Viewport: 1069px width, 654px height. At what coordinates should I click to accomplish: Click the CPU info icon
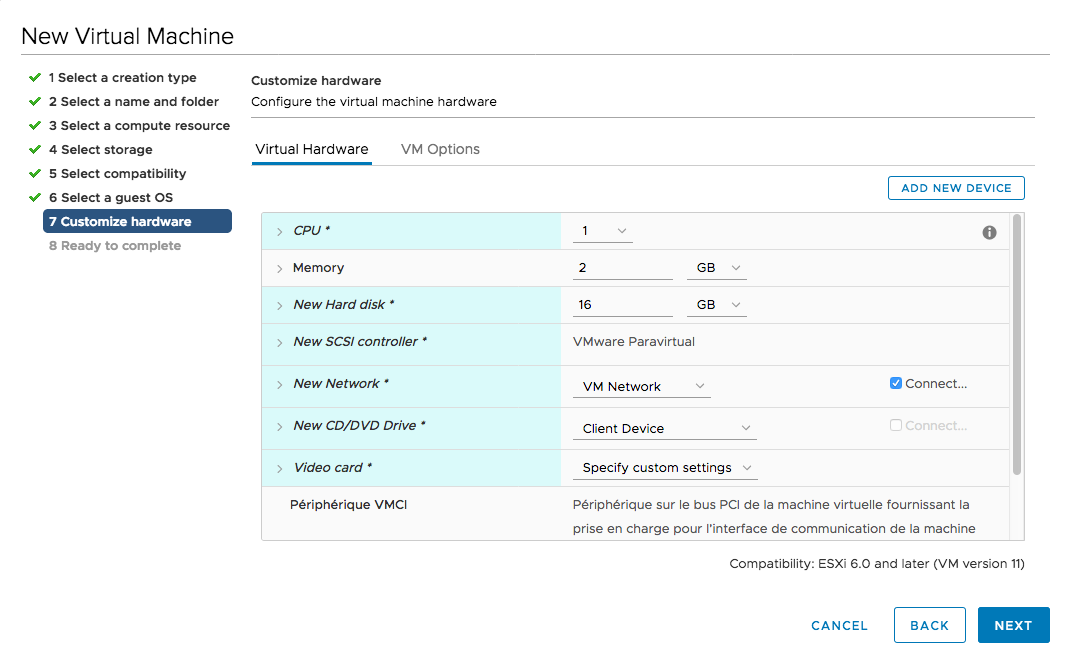click(989, 232)
